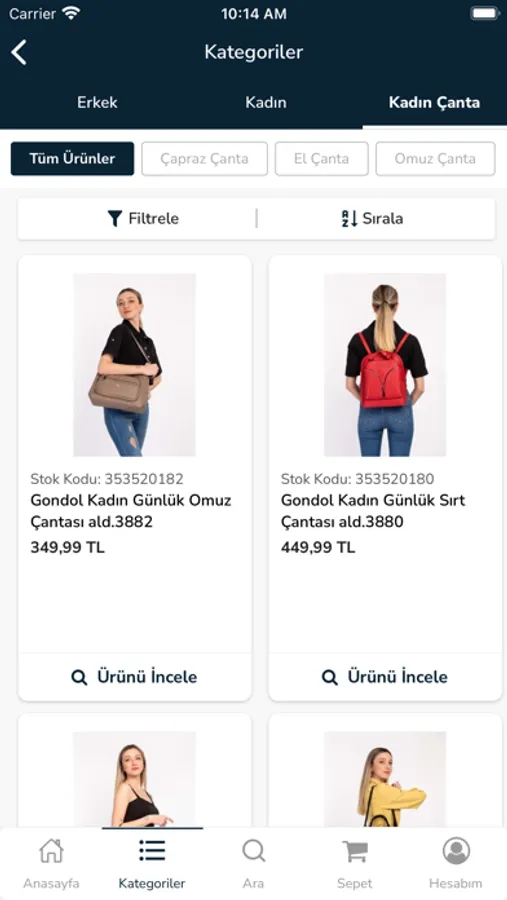This screenshot has height=900, width=507.
Task: Select the Tüm Ürünler filter chip
Action: (x=72, y=159)
